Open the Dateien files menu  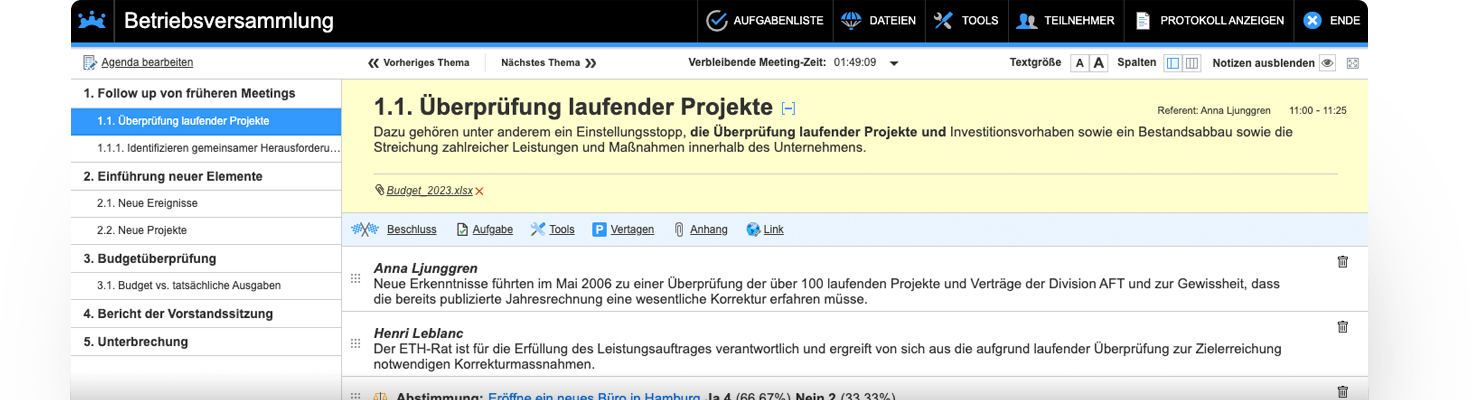(x=879, y=21)
